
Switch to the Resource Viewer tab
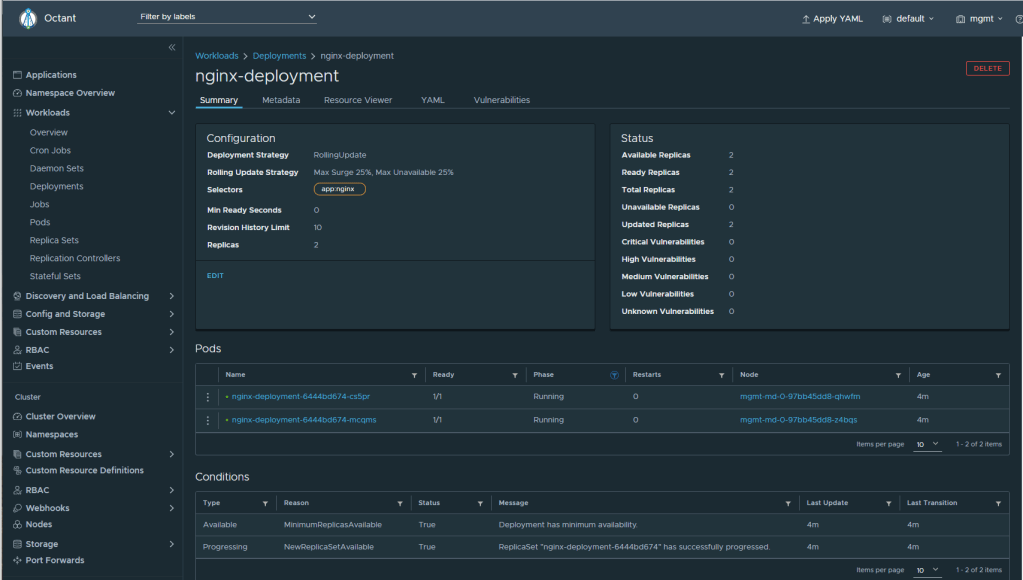tap(357, 100)
